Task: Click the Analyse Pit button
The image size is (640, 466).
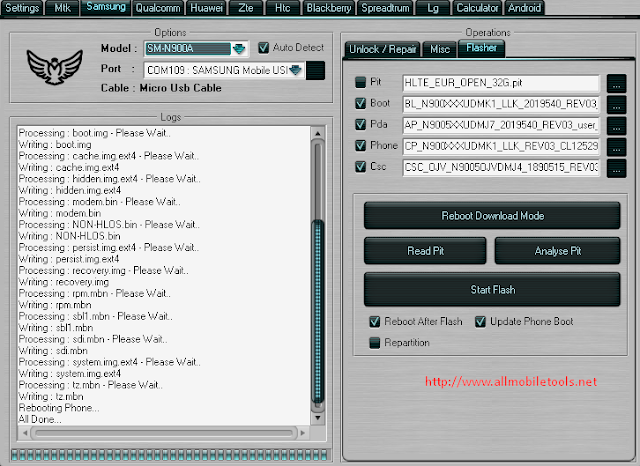Action: click(558, 251)
